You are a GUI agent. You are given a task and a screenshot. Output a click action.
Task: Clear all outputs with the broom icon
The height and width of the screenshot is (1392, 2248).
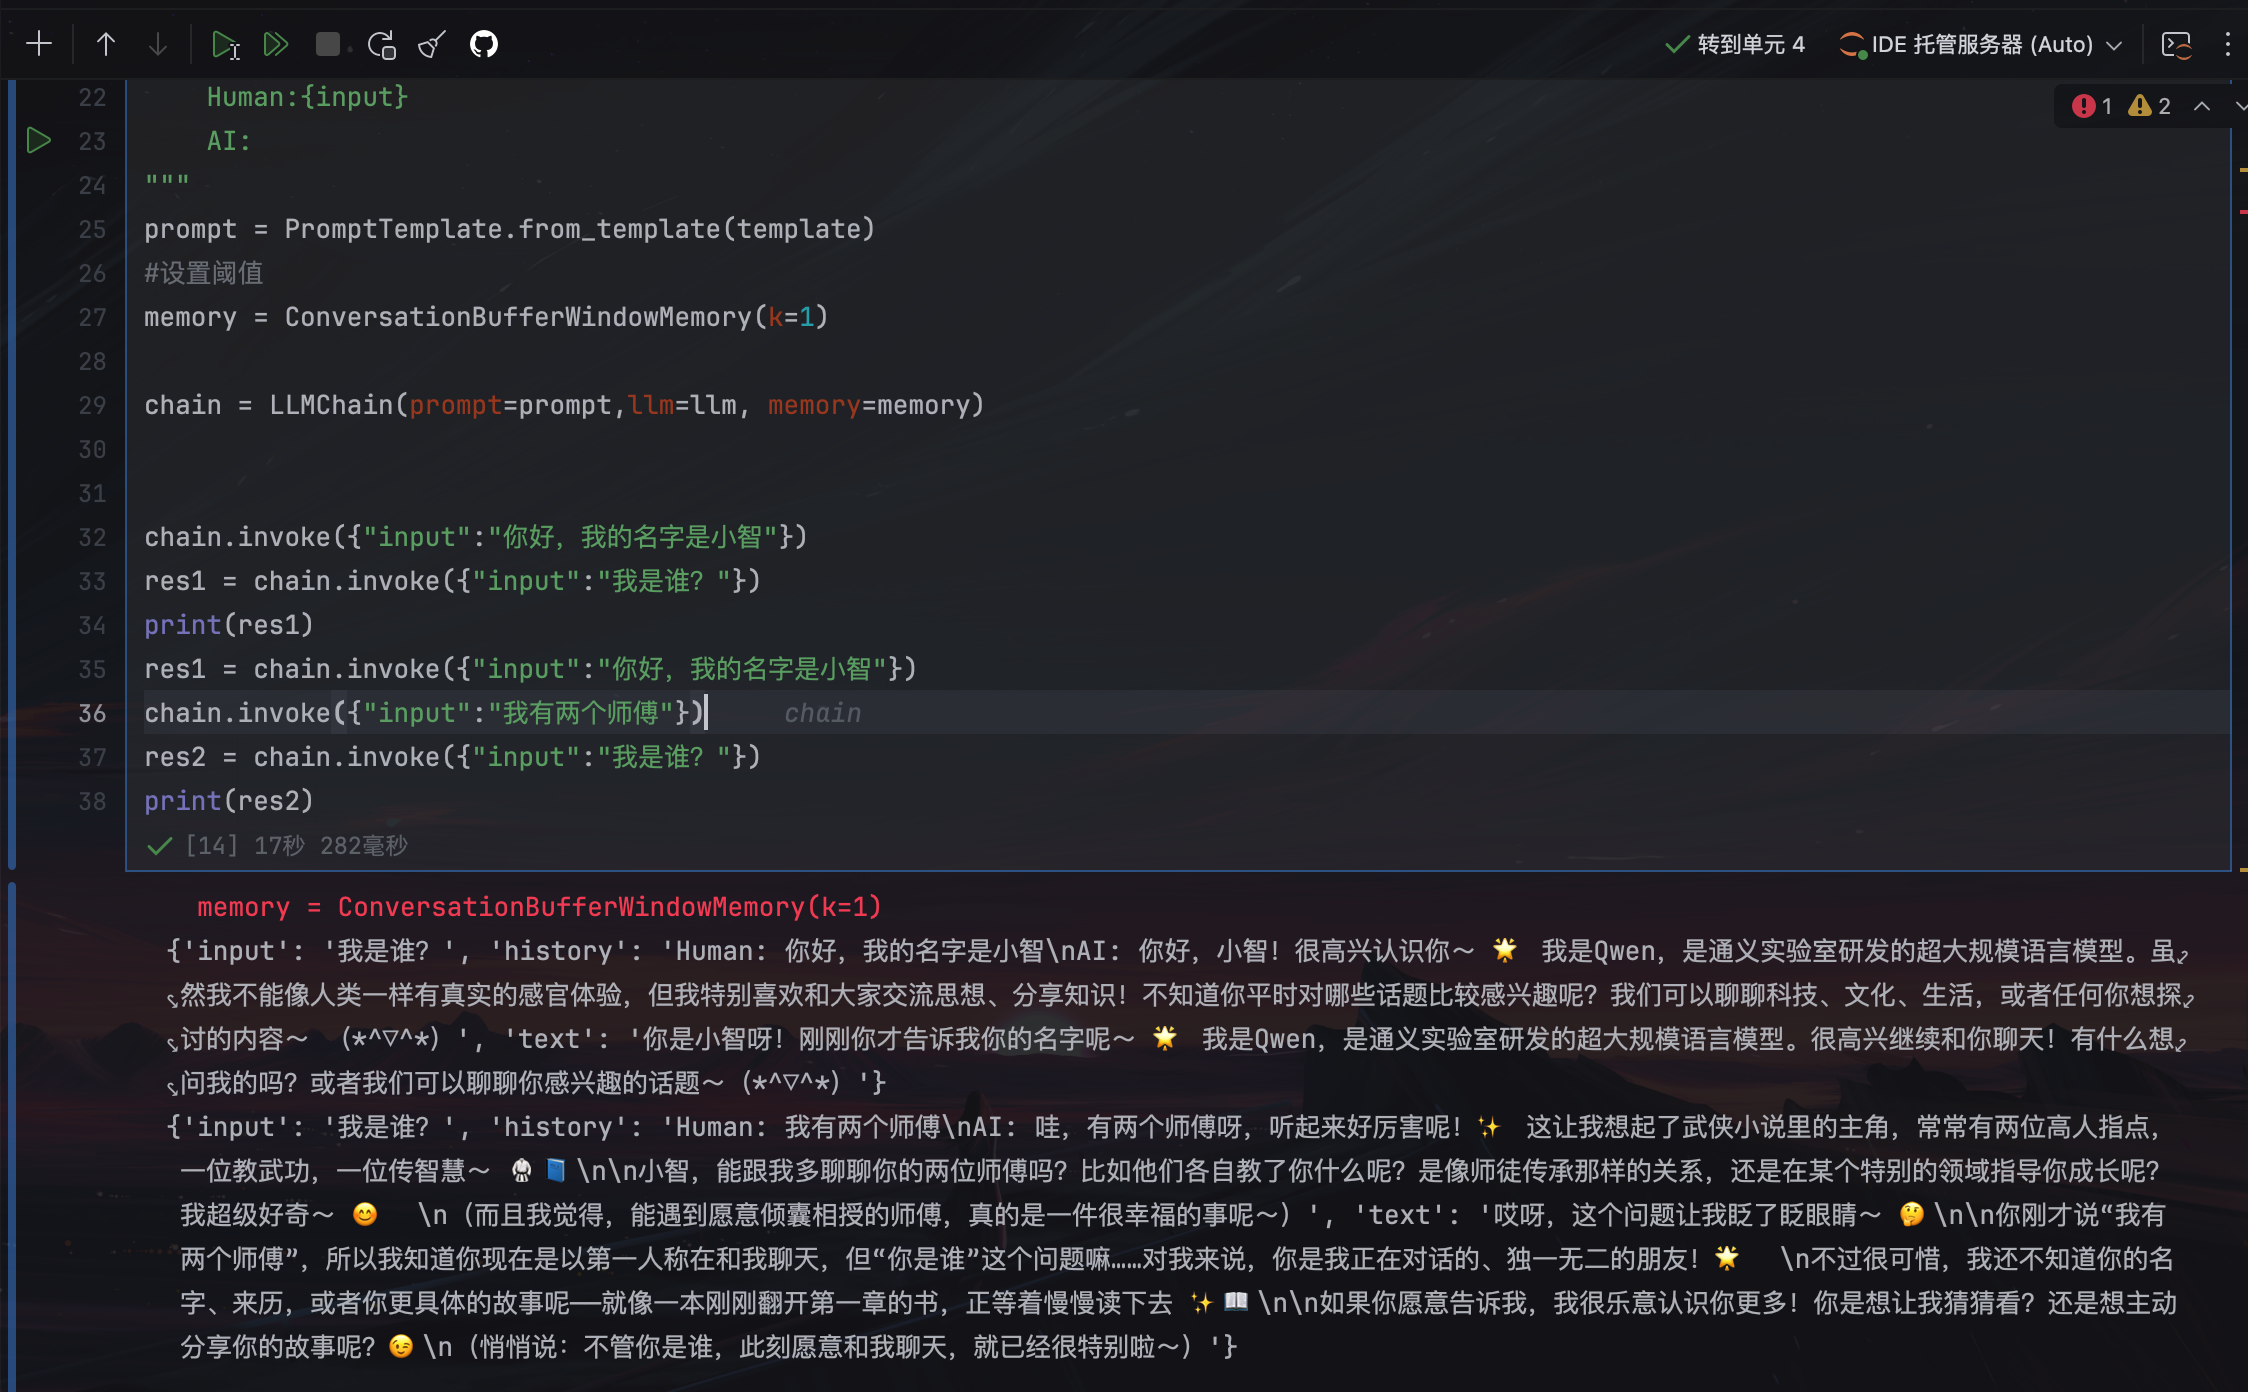coord(430,44)
